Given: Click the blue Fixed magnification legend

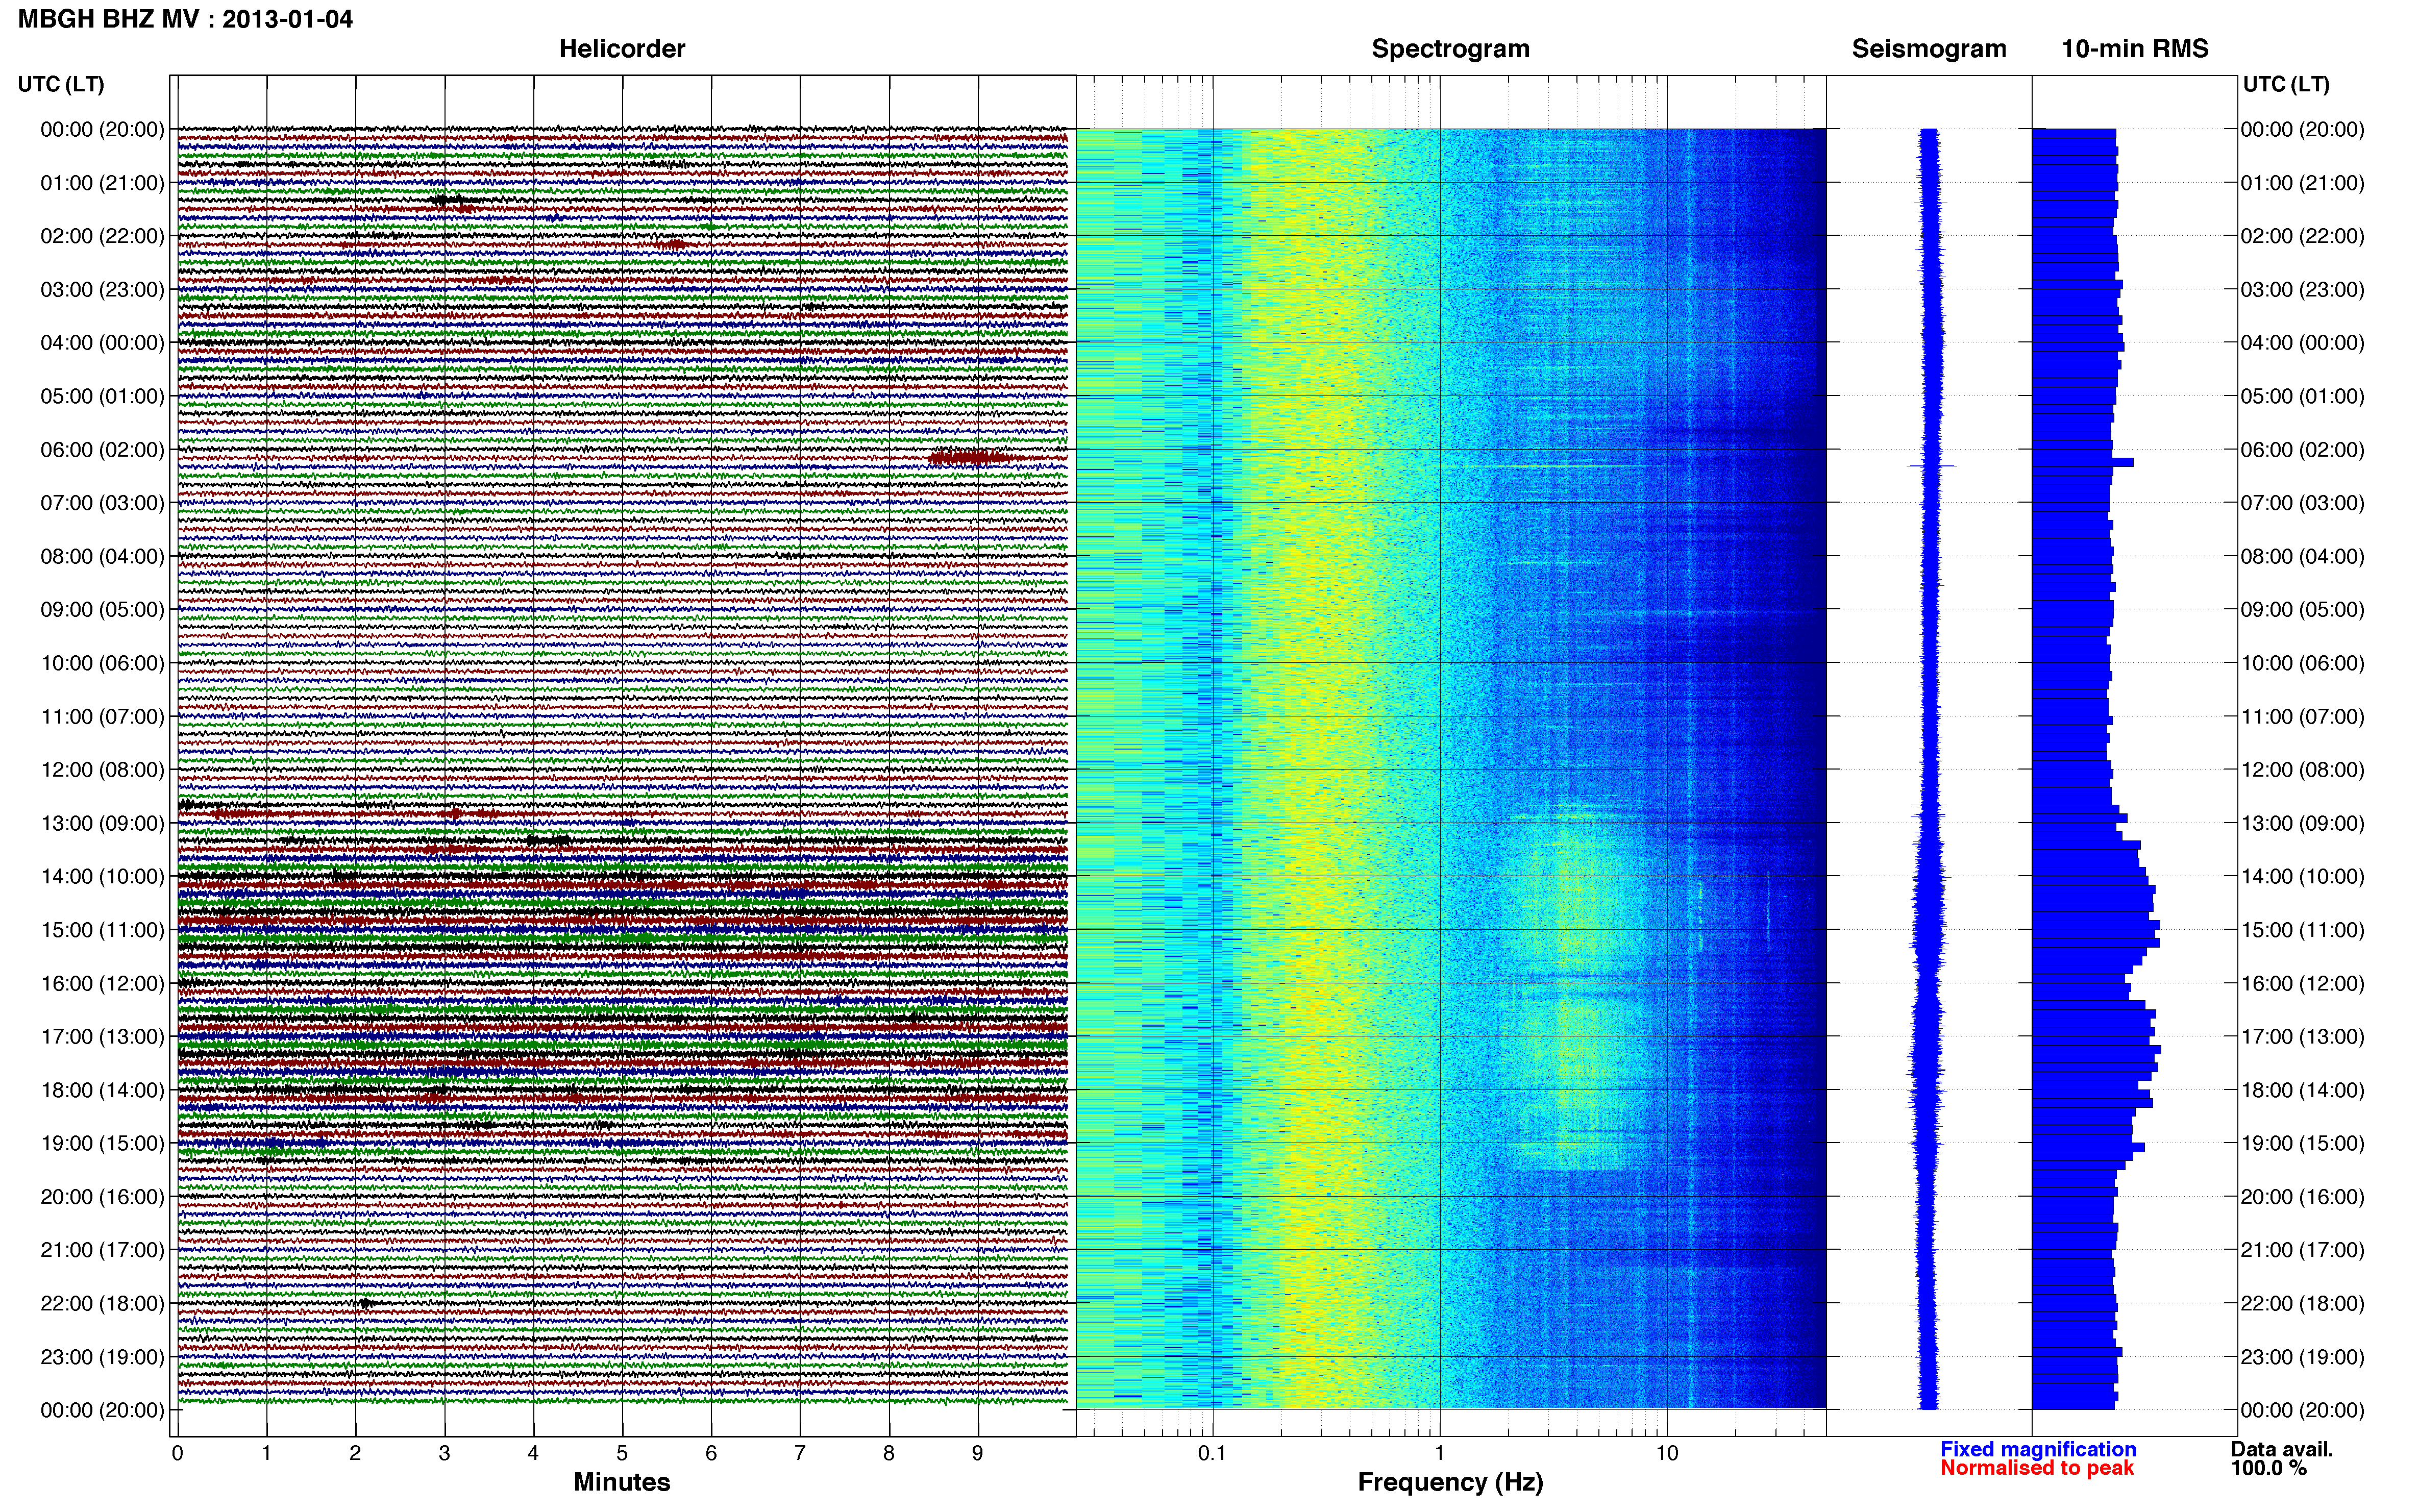Looking at the screenshot, I should coord(2038,1449).
